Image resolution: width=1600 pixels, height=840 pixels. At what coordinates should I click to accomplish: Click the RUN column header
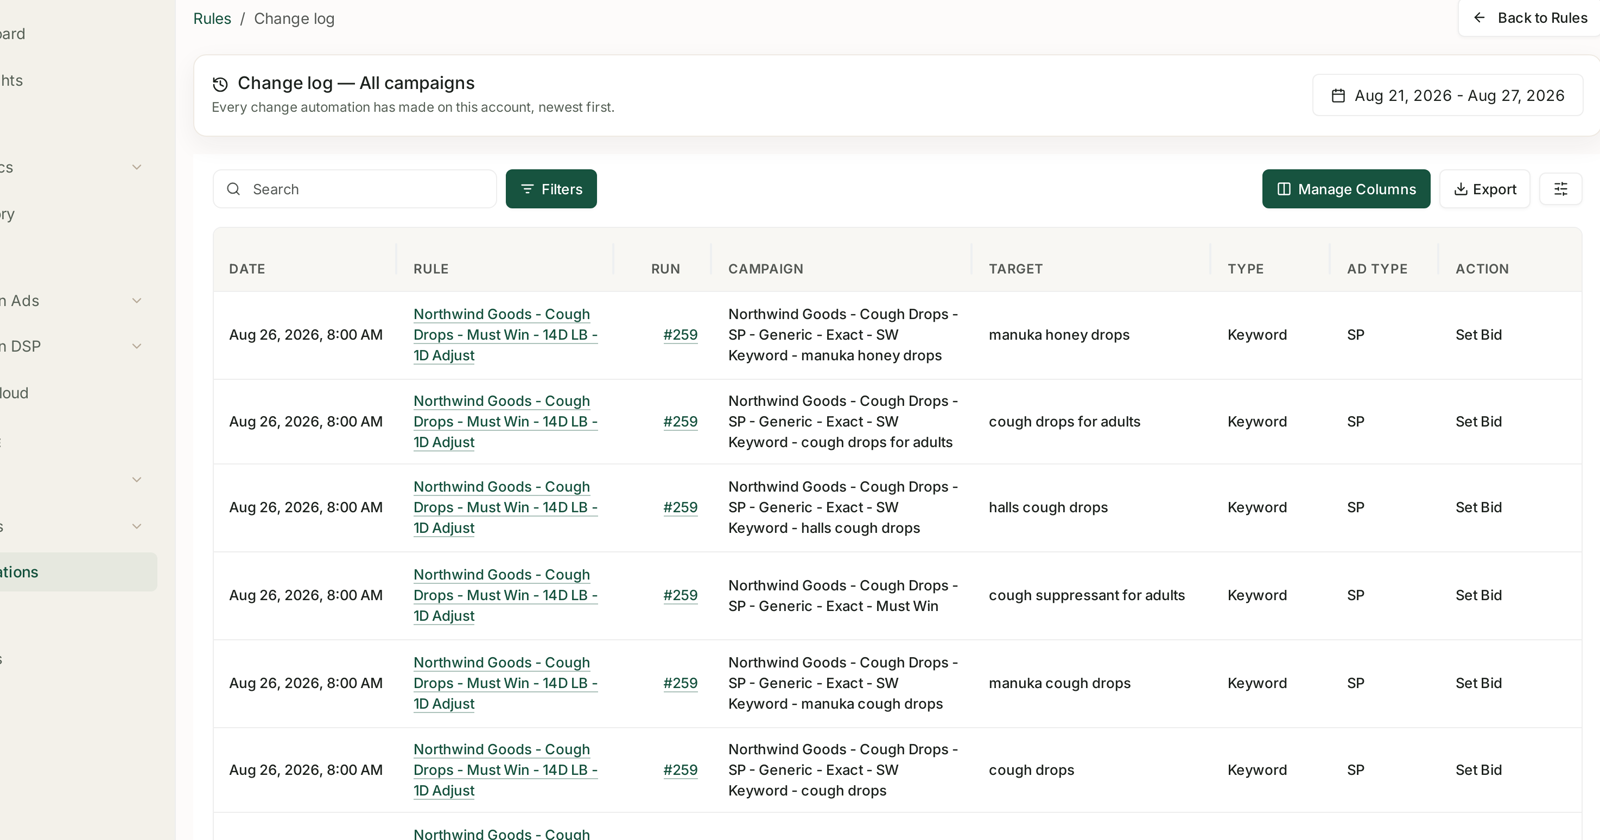pos(665,269)
